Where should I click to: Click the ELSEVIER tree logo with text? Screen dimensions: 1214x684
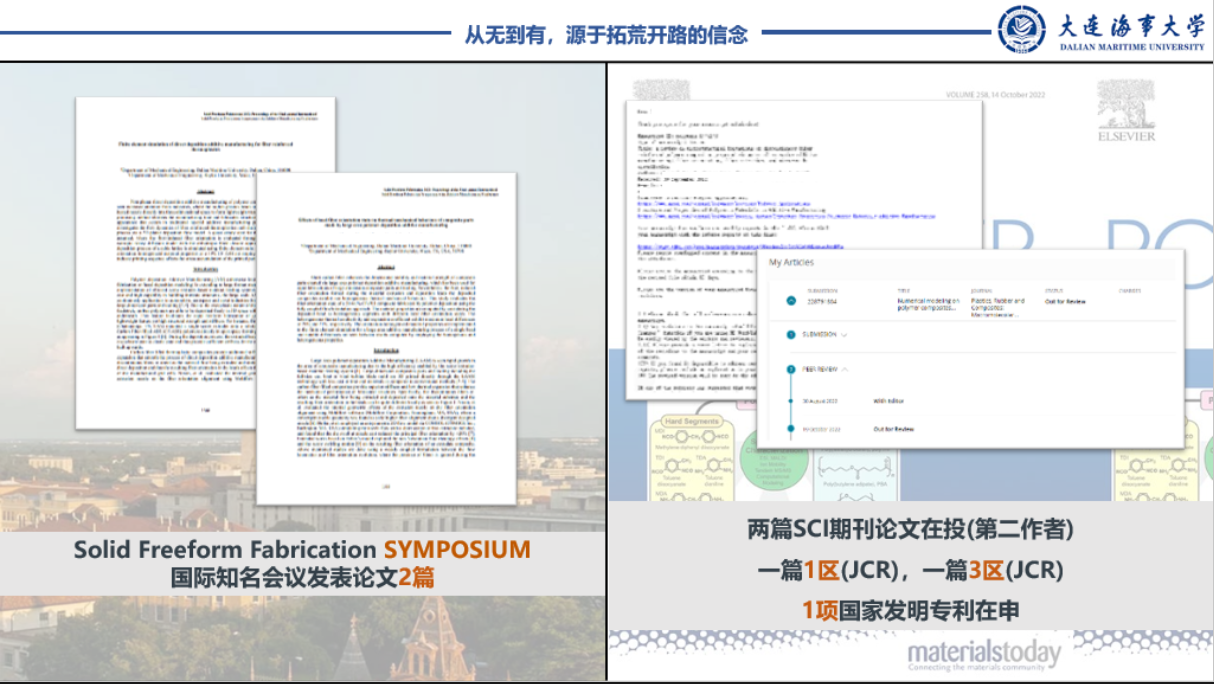coord(1125,110)
